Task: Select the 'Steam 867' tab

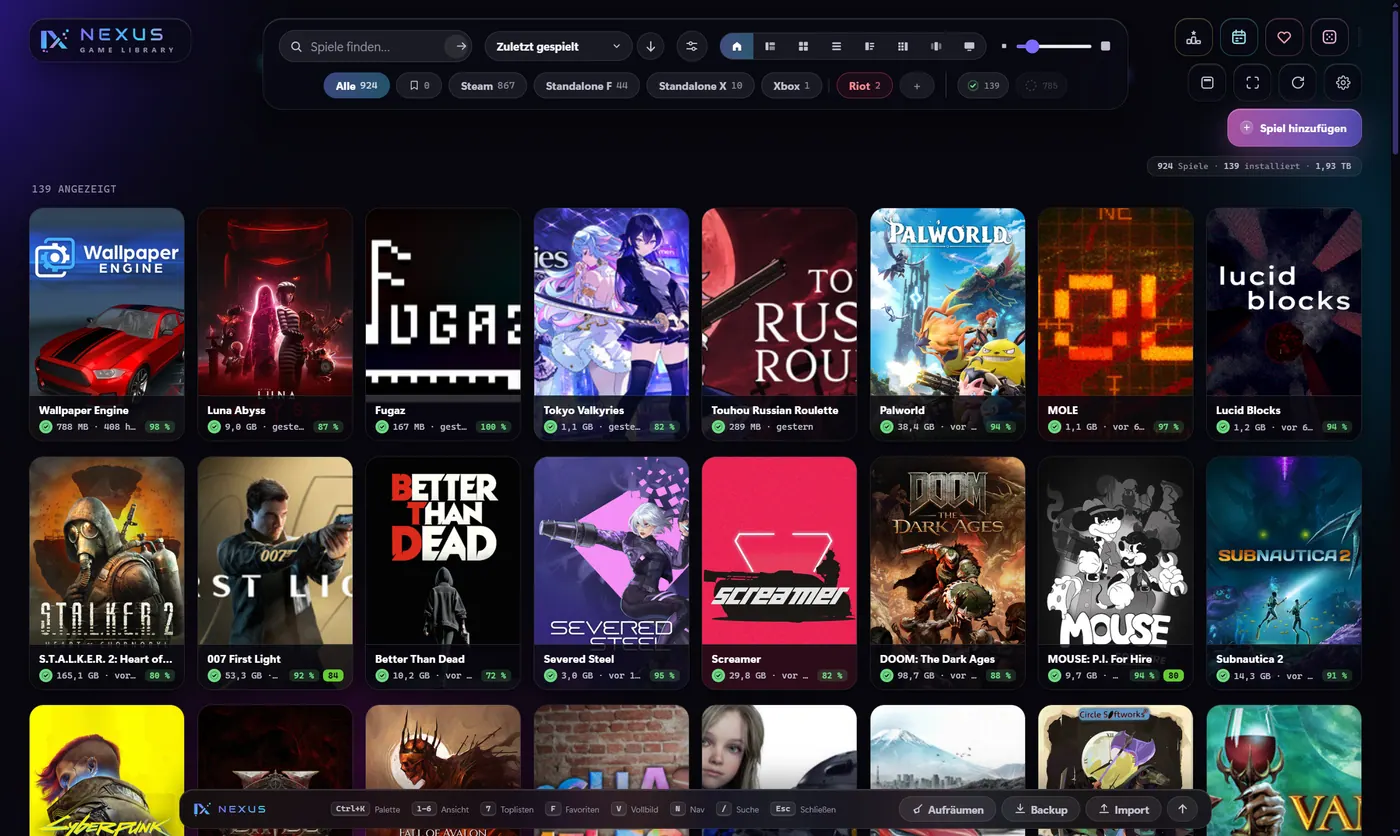Action: 488,86
